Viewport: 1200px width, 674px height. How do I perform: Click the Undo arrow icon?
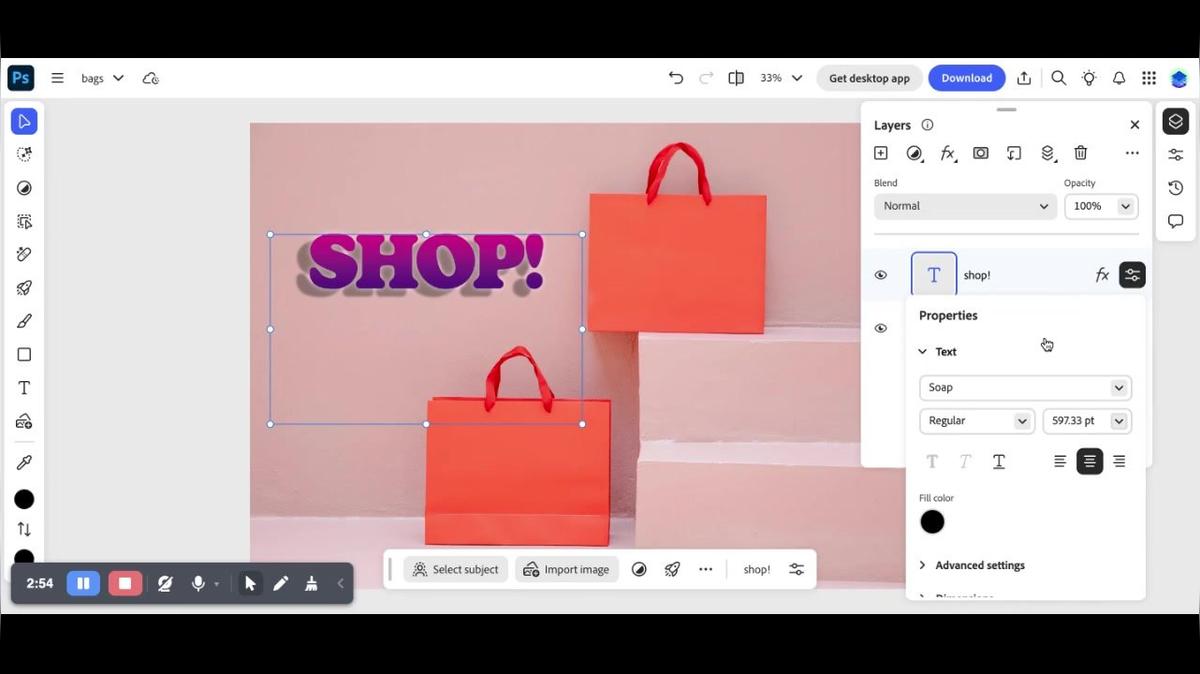pyautogui.click(x=676, y=78)
